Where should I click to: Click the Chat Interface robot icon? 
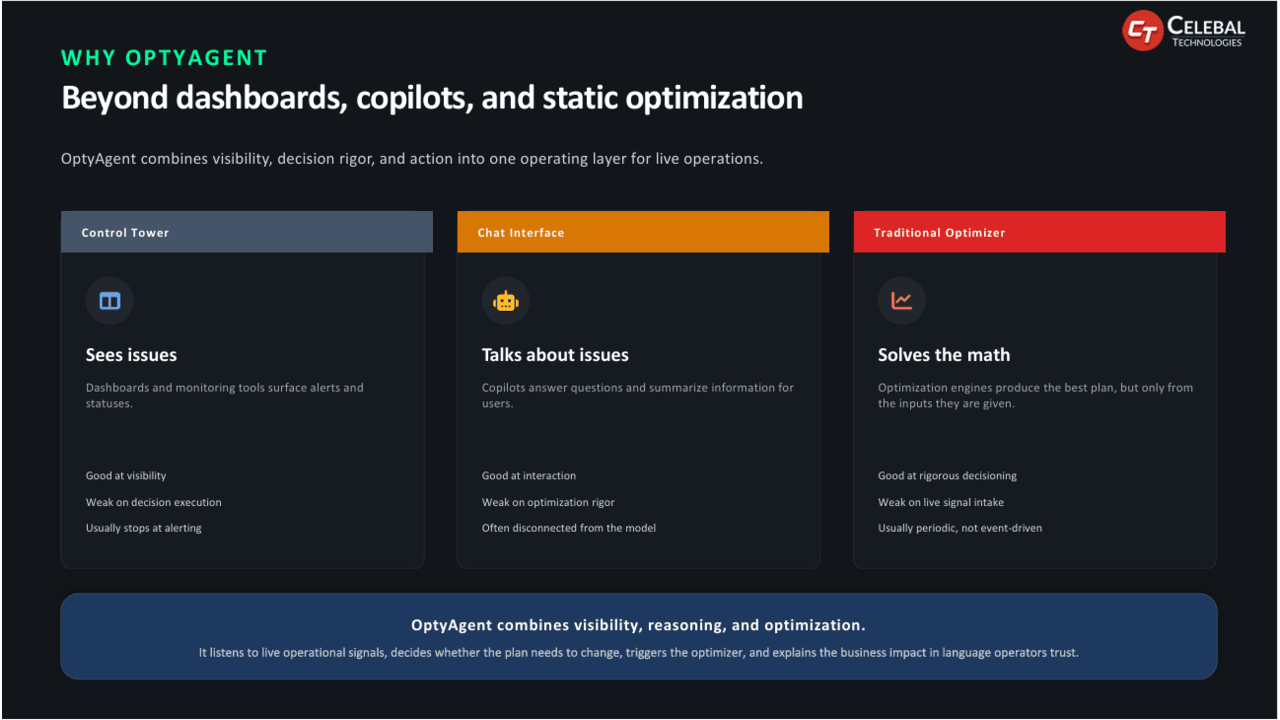[x=506, y=301]
